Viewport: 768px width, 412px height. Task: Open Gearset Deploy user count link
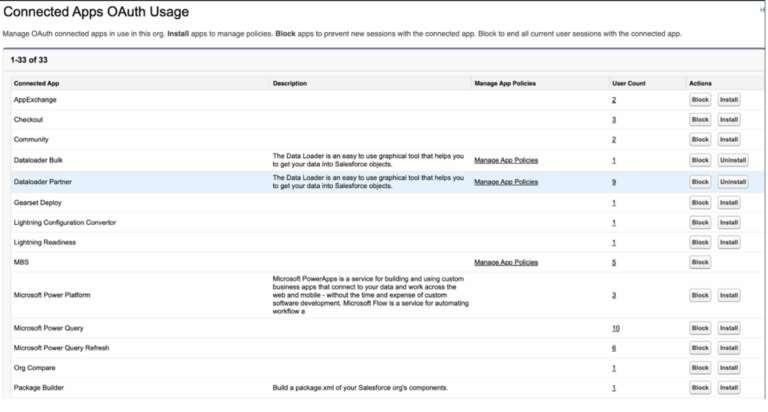click(614, 203)
